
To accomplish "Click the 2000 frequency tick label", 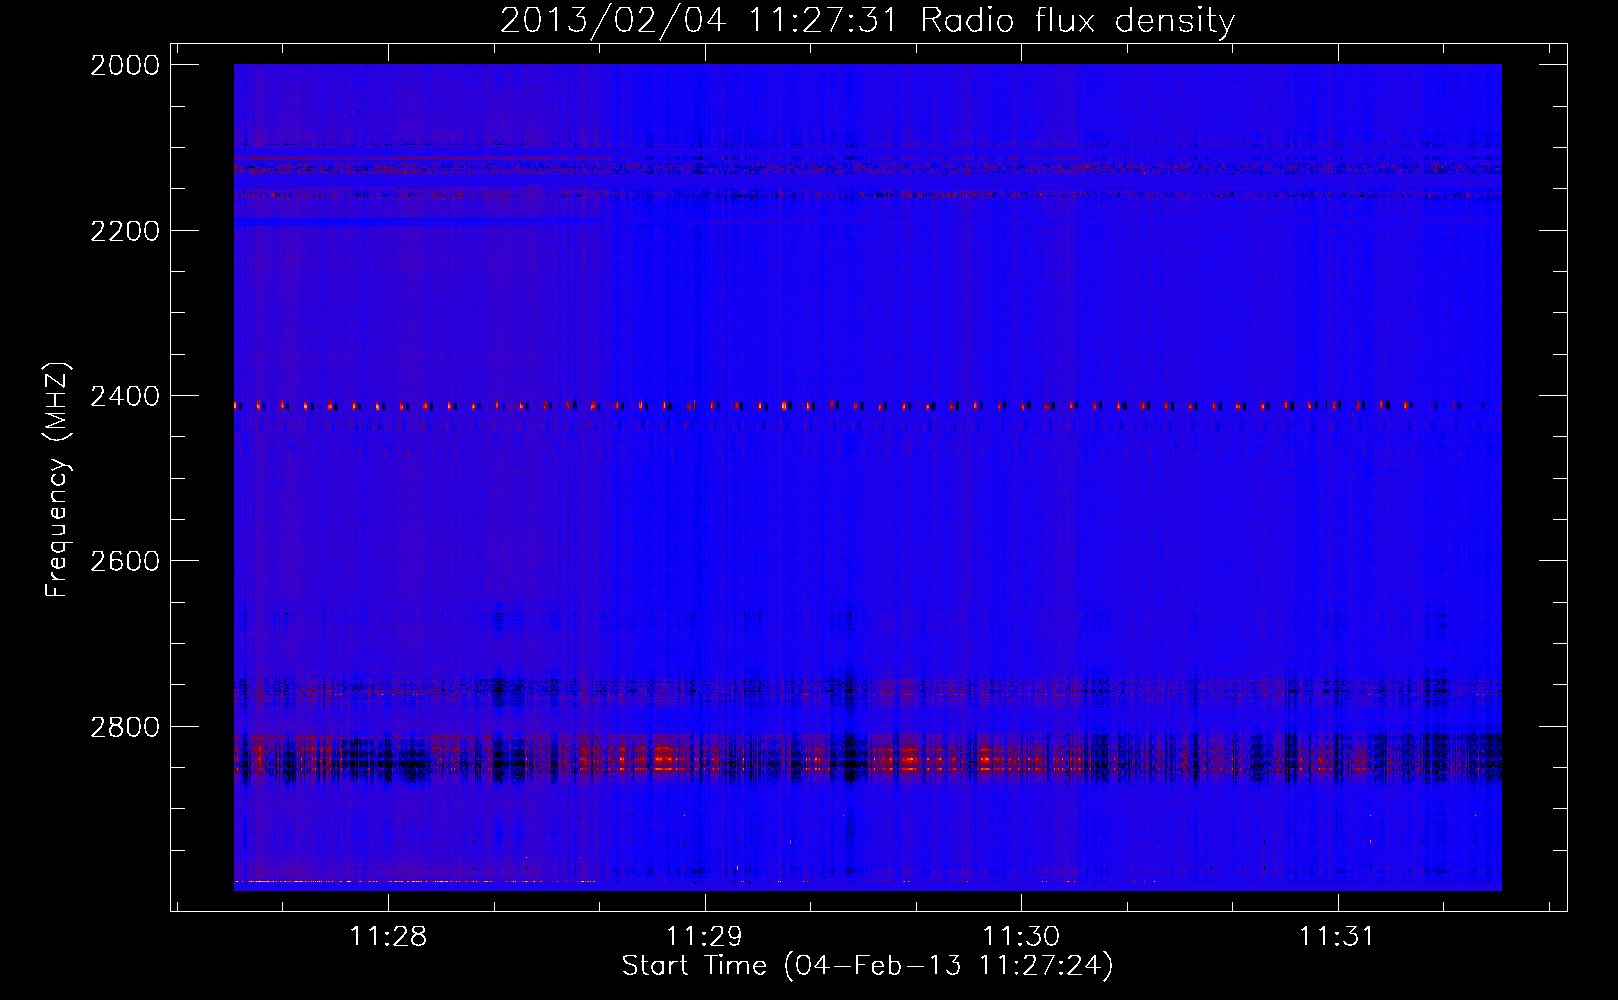I will pos(124,65).
